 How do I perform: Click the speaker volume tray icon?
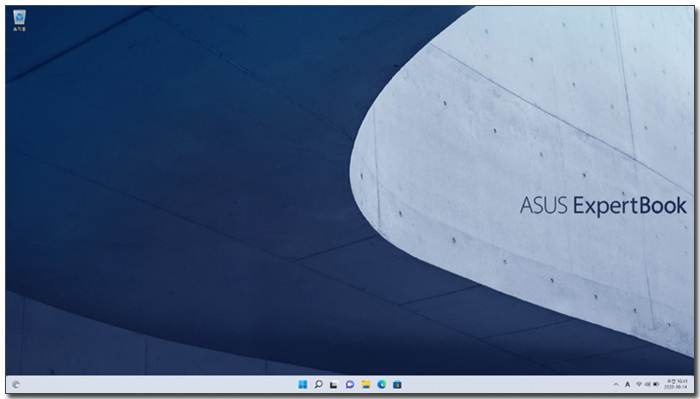pos(647,384)
